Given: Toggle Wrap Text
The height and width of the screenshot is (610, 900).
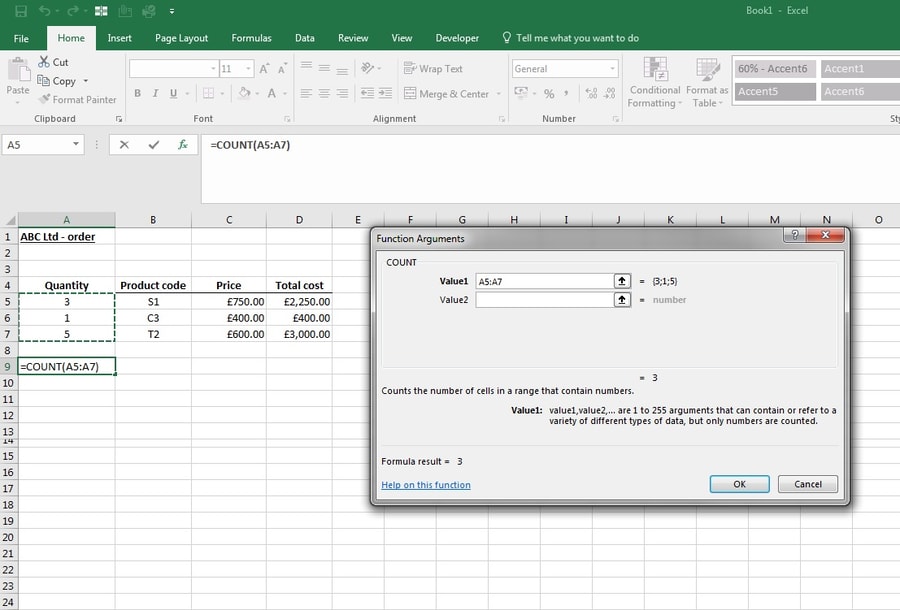Looking at the screenshot, I should (x=433, y=68).
